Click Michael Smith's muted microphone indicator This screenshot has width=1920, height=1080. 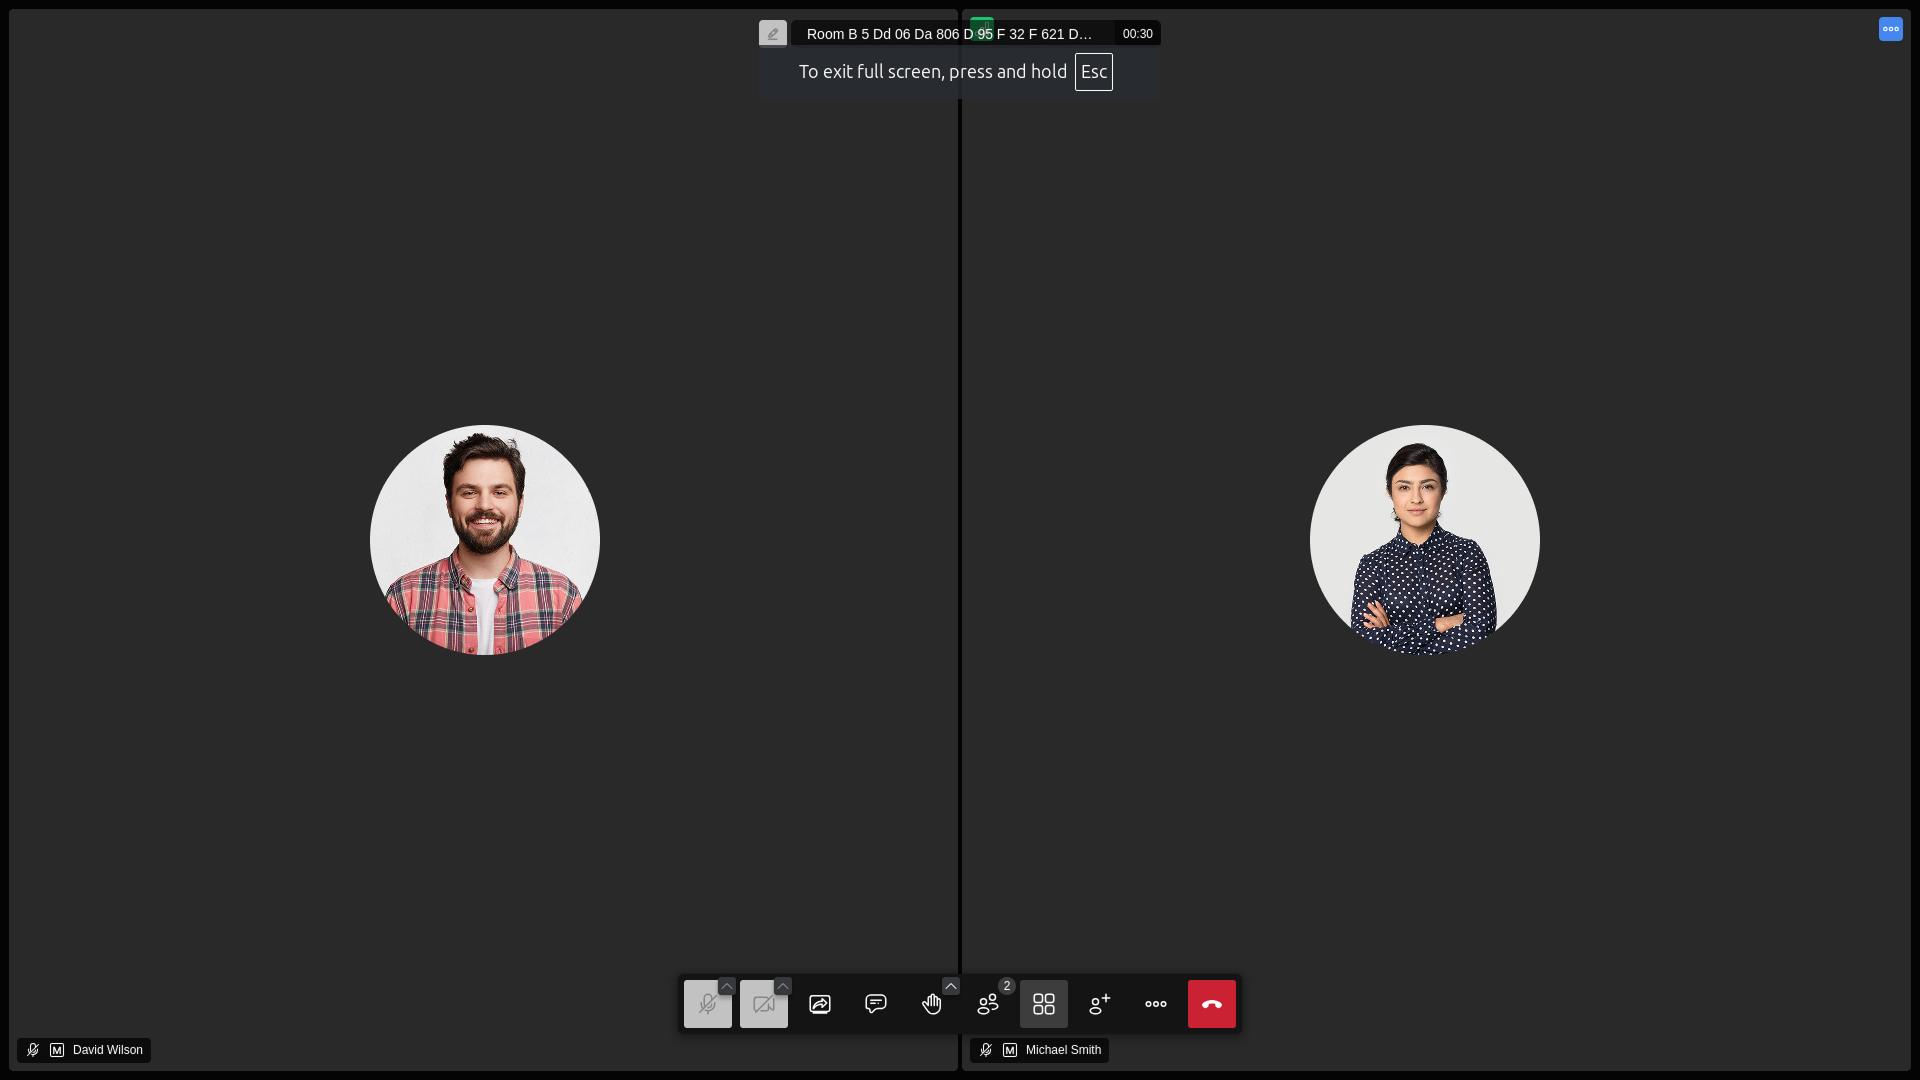coord(986,1050)
